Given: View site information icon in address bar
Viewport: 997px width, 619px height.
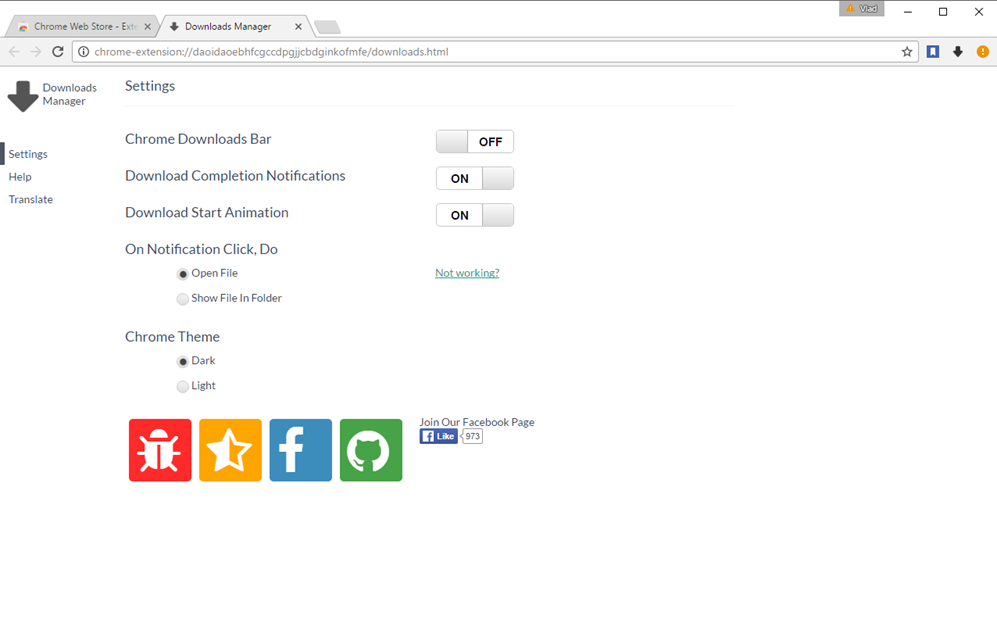Looking at the screenshot, I should [x=83, y=52].
